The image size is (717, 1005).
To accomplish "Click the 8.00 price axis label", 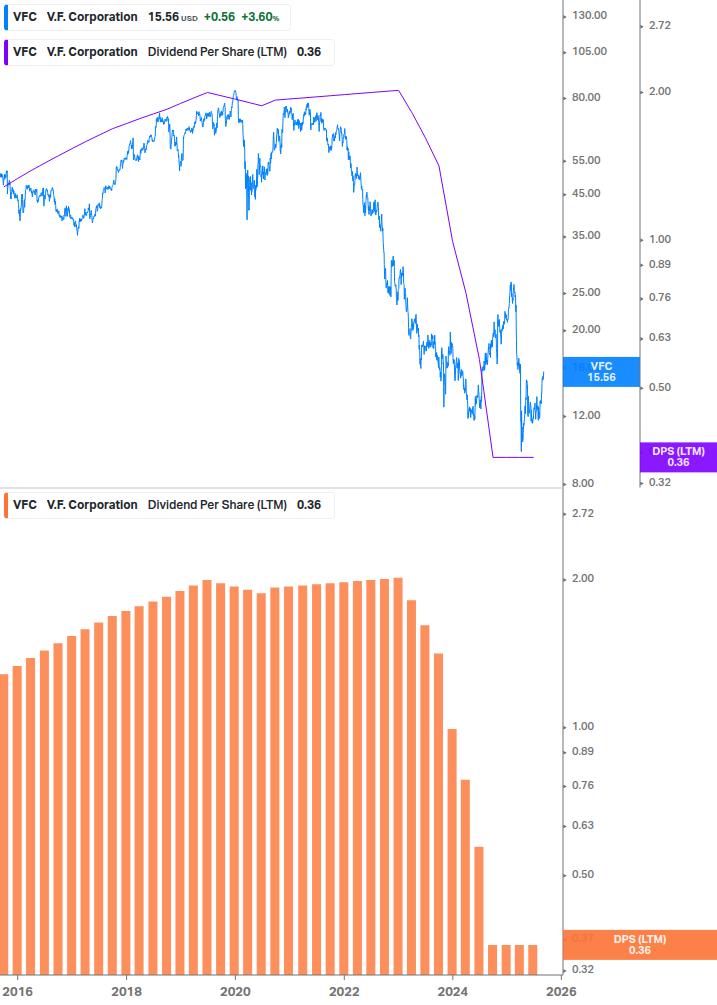I will tap(583, 483).
